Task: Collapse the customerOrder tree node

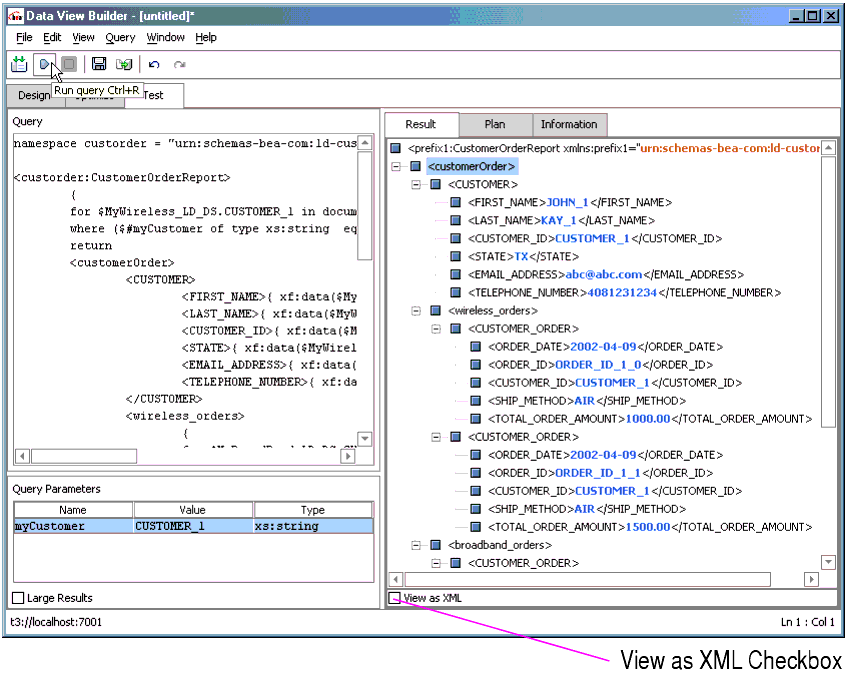Action: pos(396,167)
